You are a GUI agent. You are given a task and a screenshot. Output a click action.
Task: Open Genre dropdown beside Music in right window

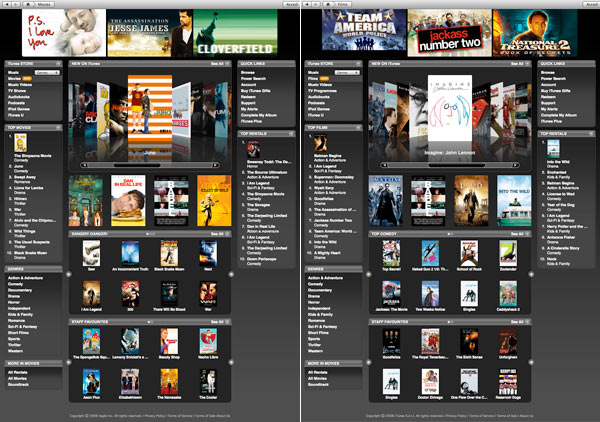click(x=347, y=72)
